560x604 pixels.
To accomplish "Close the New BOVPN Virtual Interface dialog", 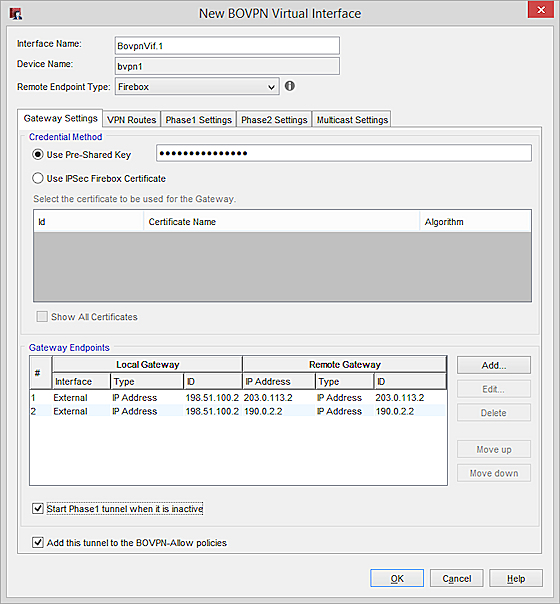I will click(x=541, y=10).
